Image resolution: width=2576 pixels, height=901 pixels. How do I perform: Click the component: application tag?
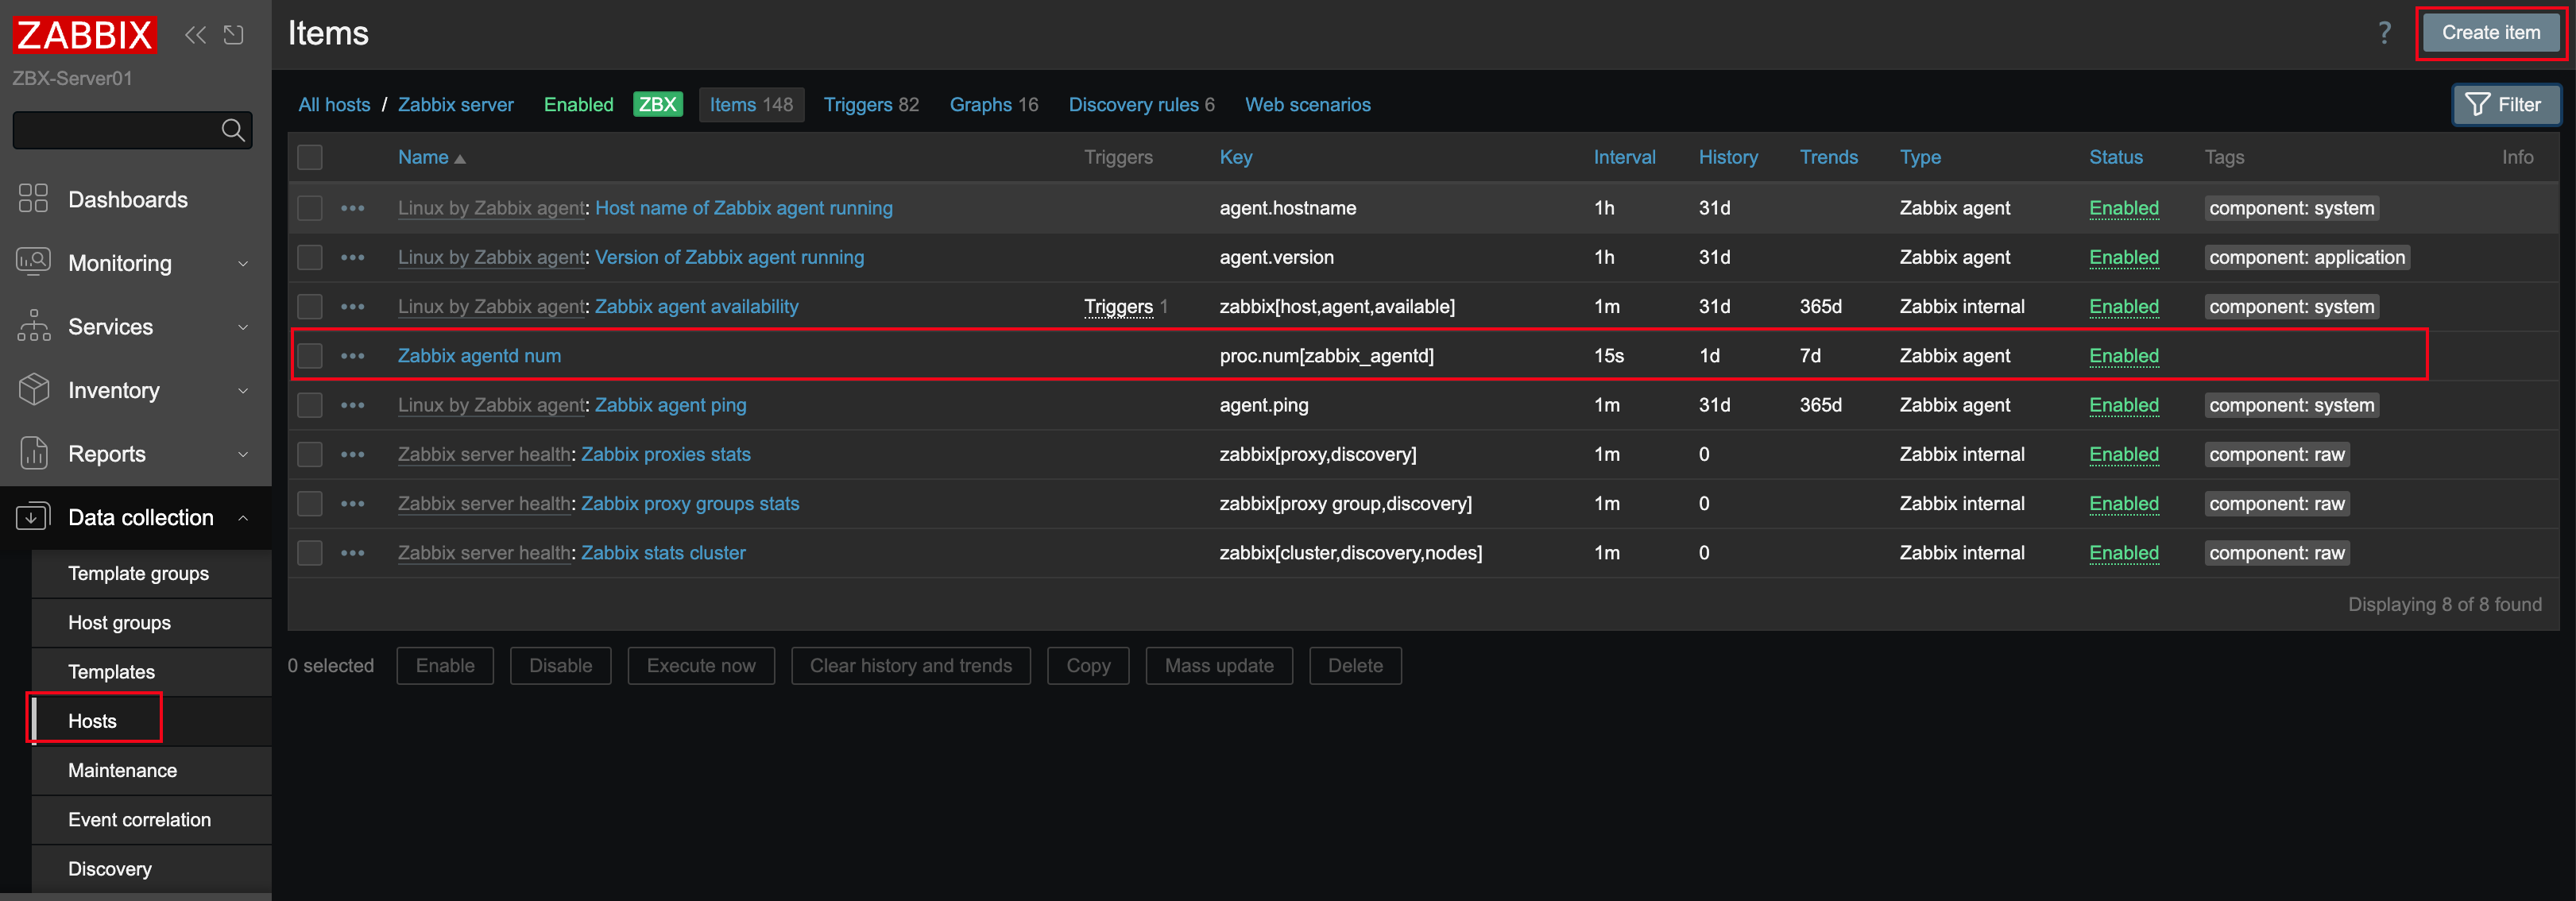tap(2306, 257)
